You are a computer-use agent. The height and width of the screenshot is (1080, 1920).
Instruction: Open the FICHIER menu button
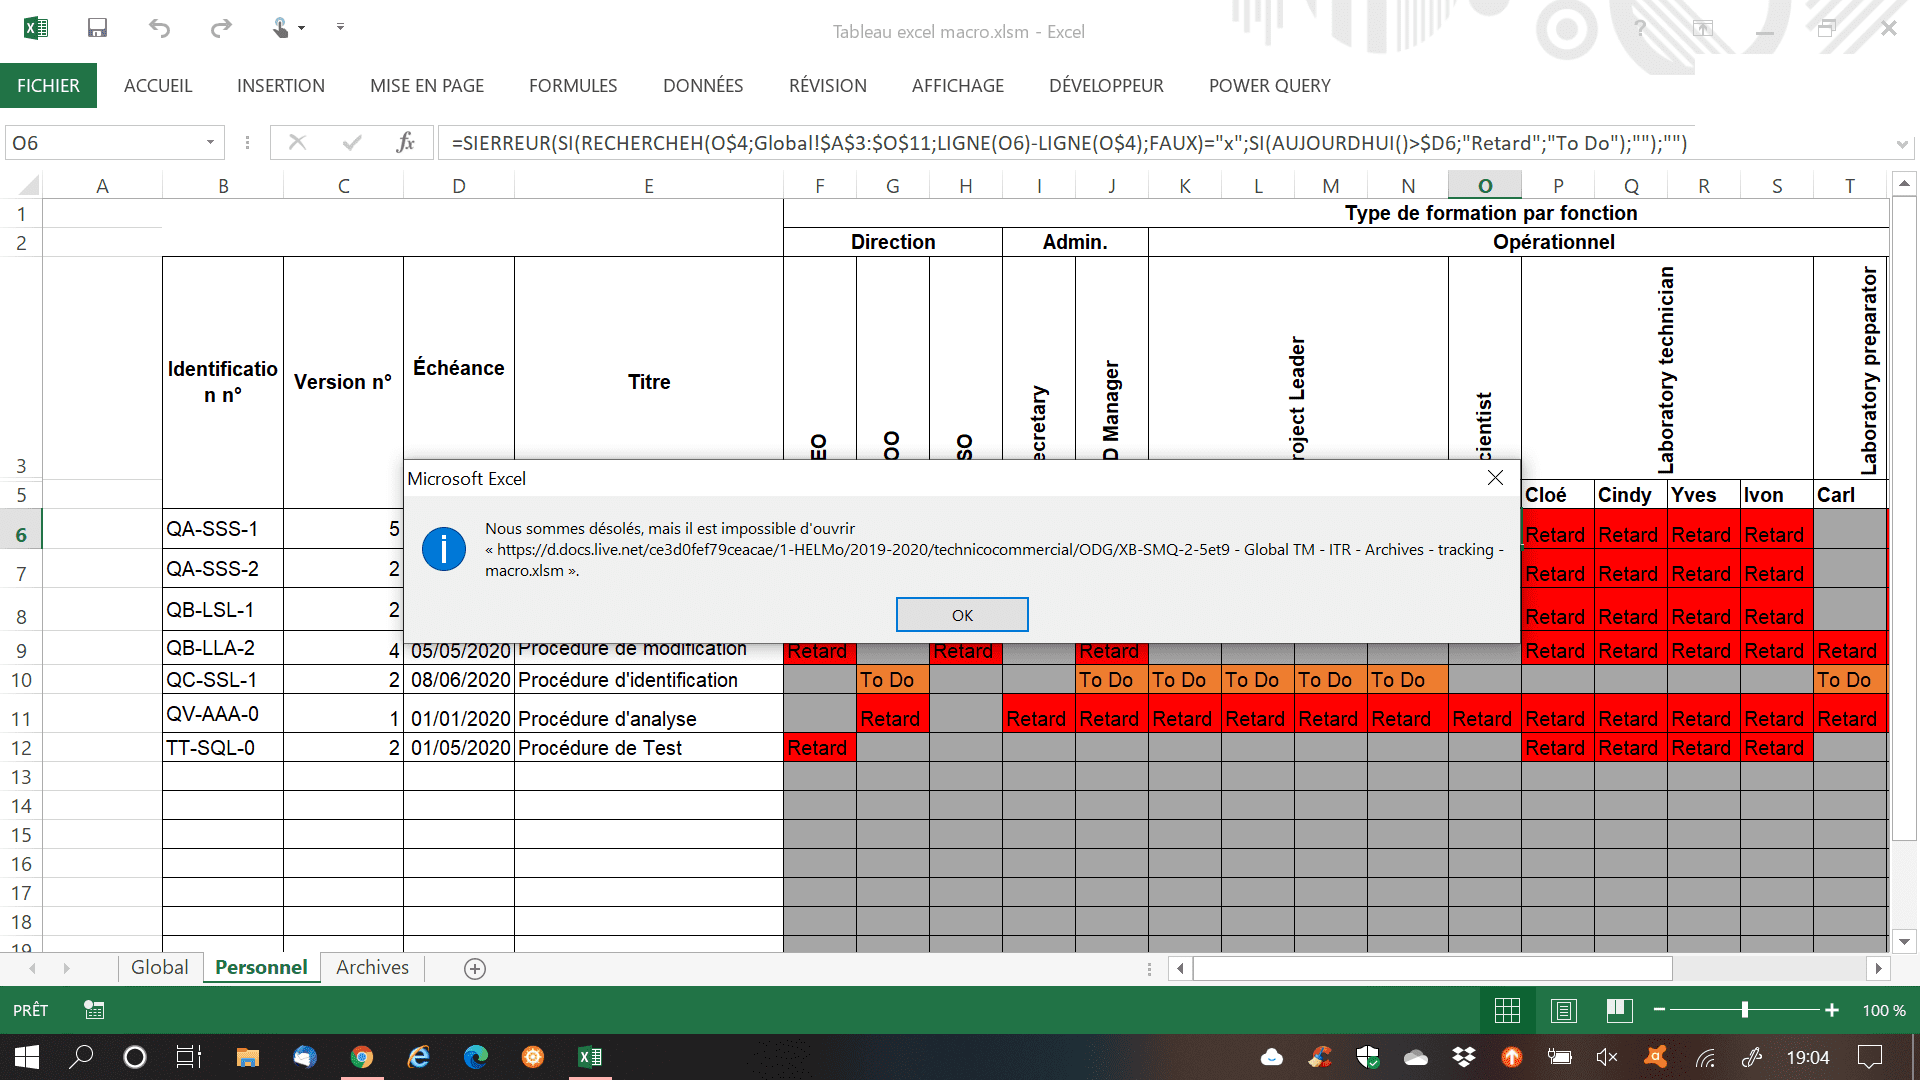pos(48,86)
